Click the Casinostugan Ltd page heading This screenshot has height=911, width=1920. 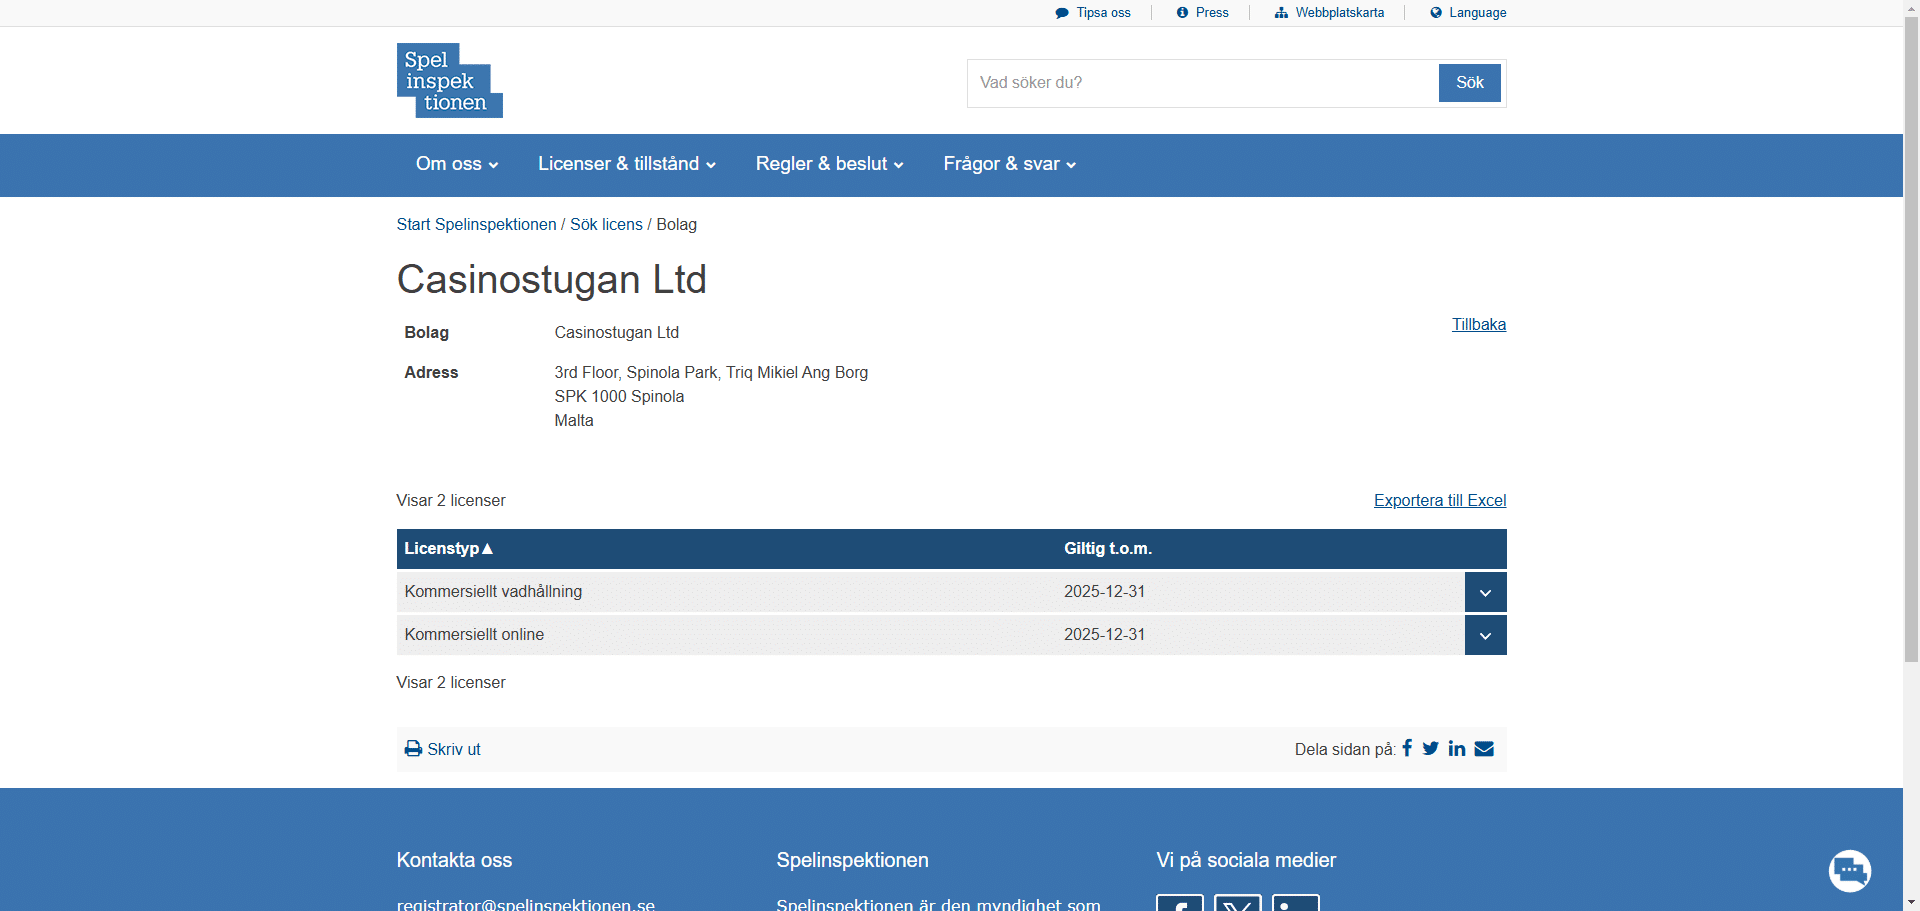[551, 279]
